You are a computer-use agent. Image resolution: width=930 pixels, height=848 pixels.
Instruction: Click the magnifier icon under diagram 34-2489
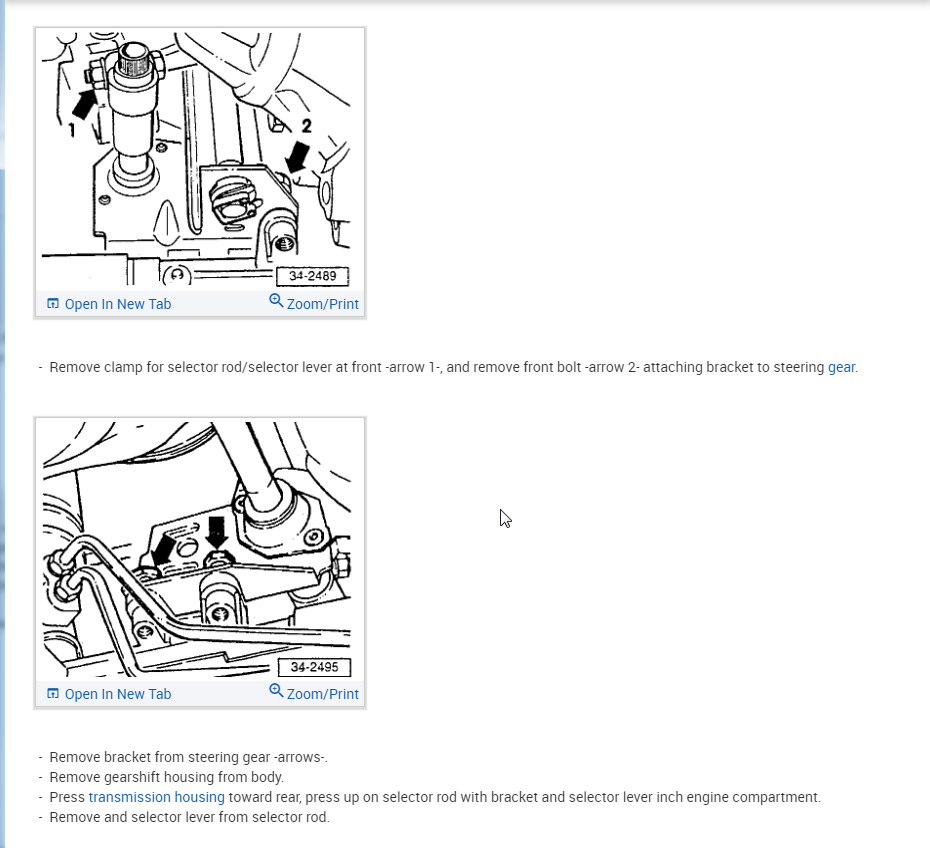[x=276, y=301]
